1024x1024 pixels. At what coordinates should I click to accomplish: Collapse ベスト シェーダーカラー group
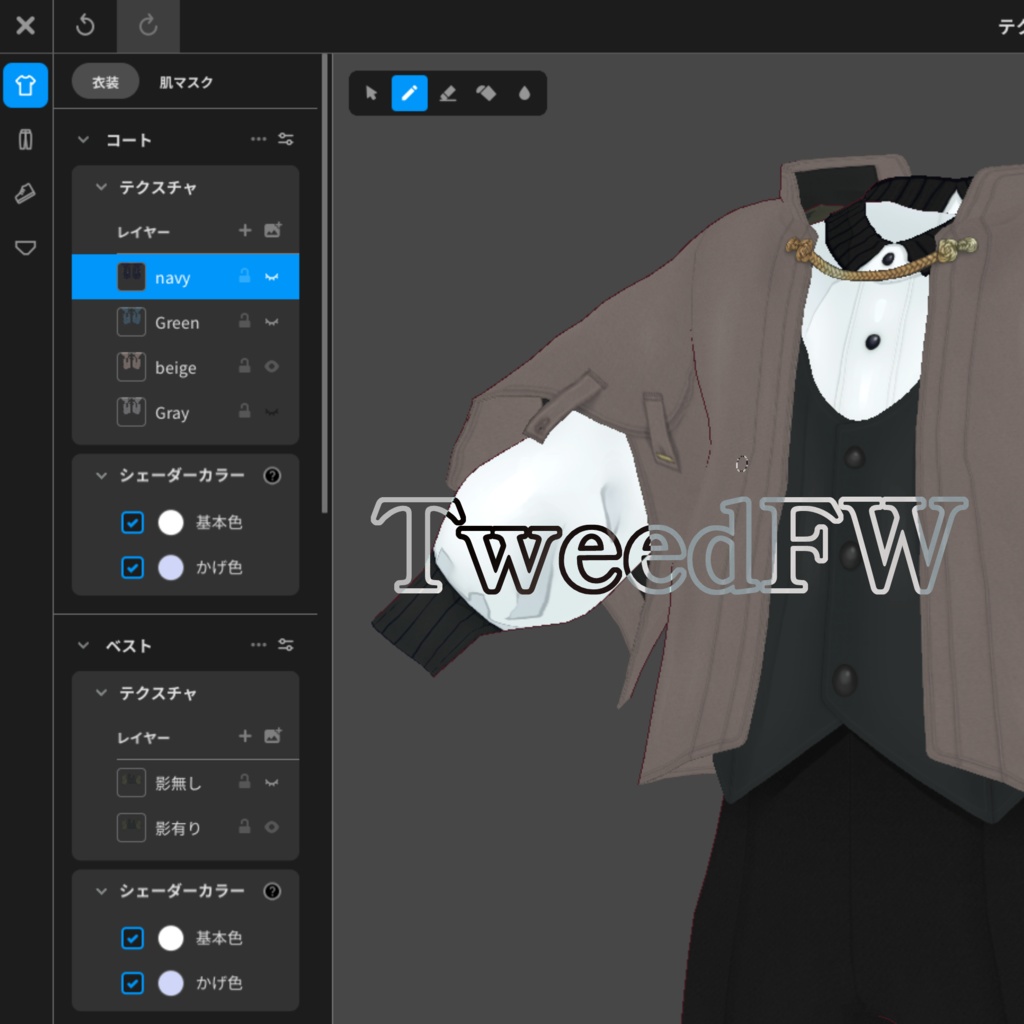[101, 891]
